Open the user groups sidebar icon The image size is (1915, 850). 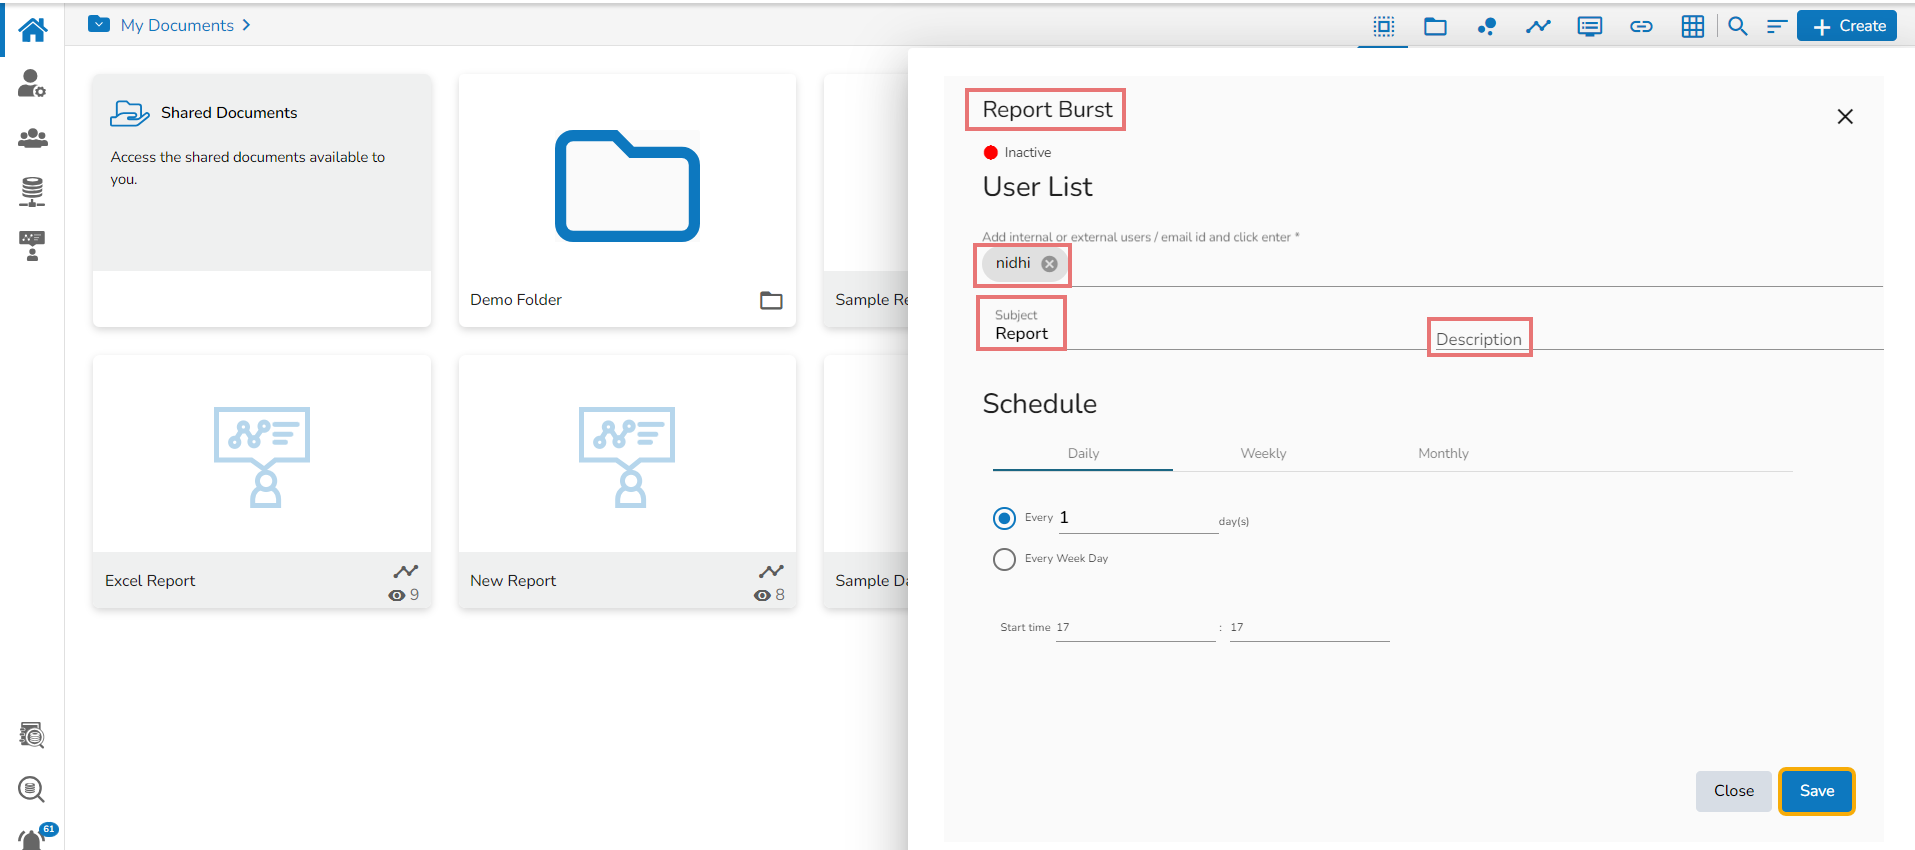32,138
